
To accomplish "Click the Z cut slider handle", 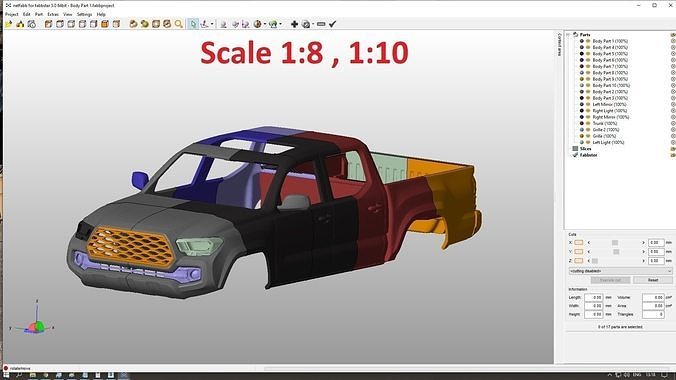I will pyautogui.click(x=595, y=261).
